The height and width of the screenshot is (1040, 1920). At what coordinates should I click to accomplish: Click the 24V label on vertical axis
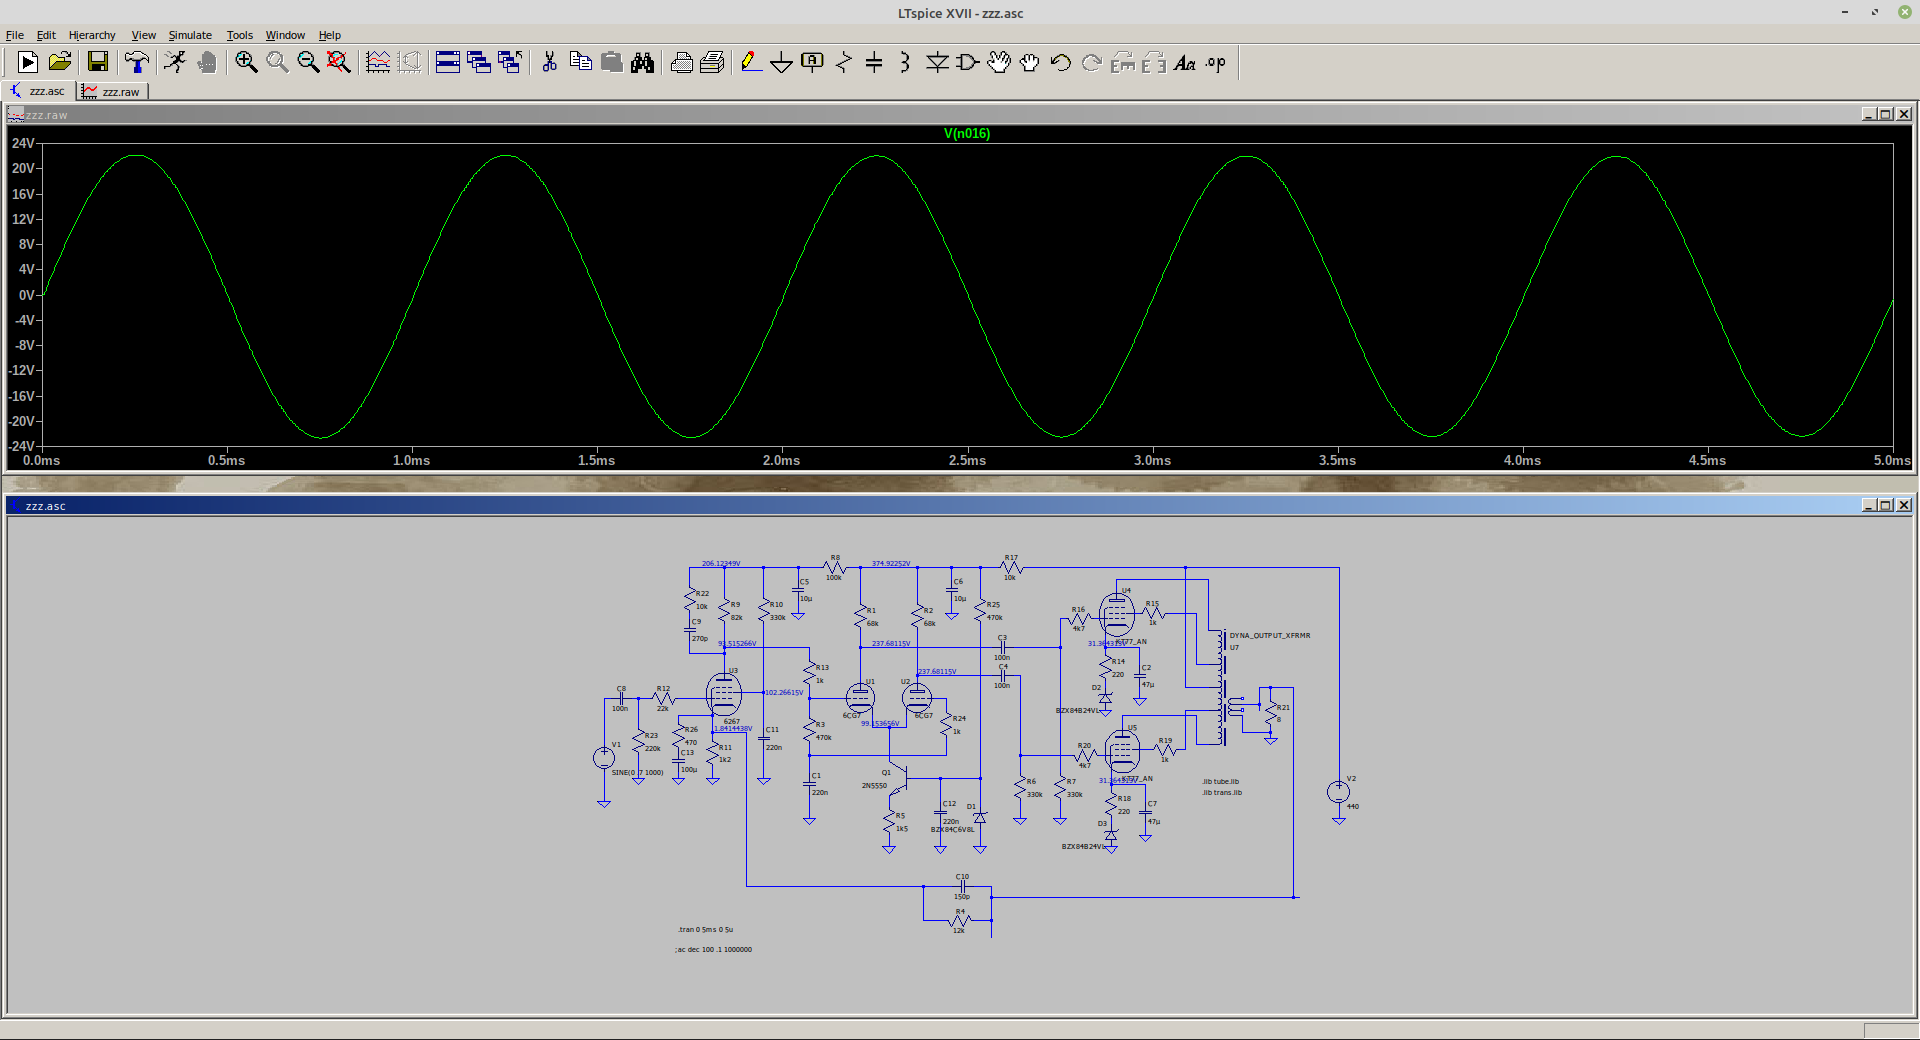coord(23,143)
